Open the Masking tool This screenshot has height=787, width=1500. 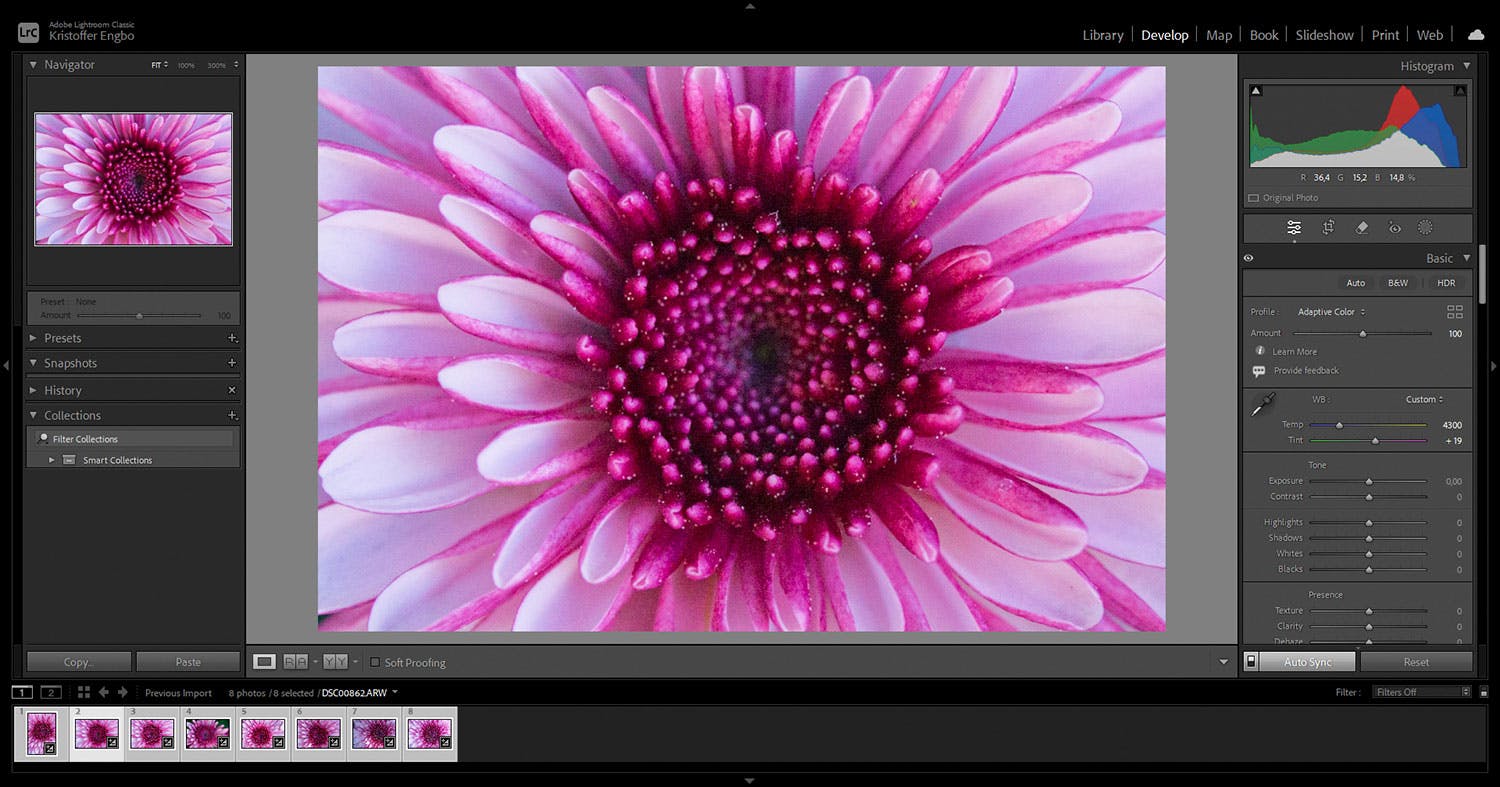1425,228
